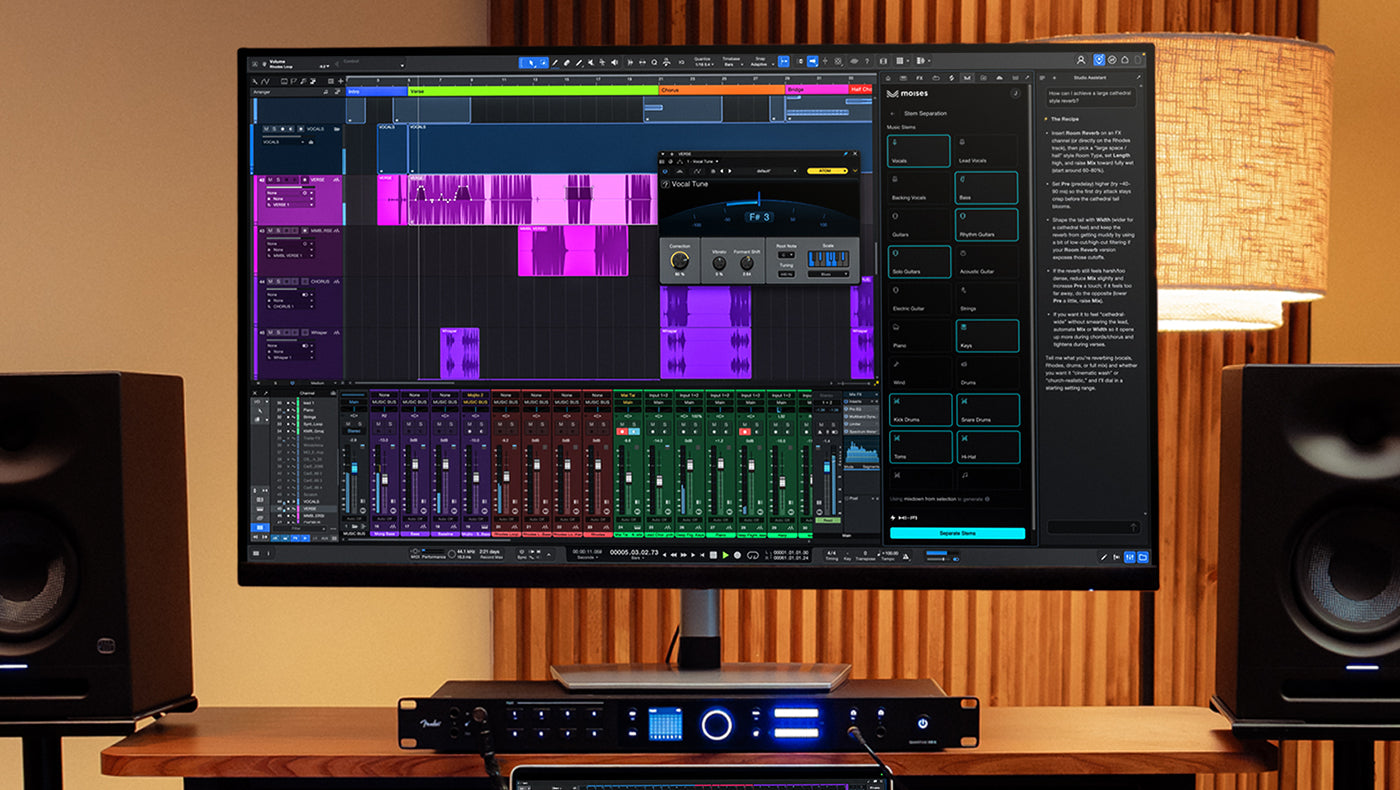This screenshot has width=1400, height=790.
Task: Deselect the Keys stem tile
Action: click(986, 336)
